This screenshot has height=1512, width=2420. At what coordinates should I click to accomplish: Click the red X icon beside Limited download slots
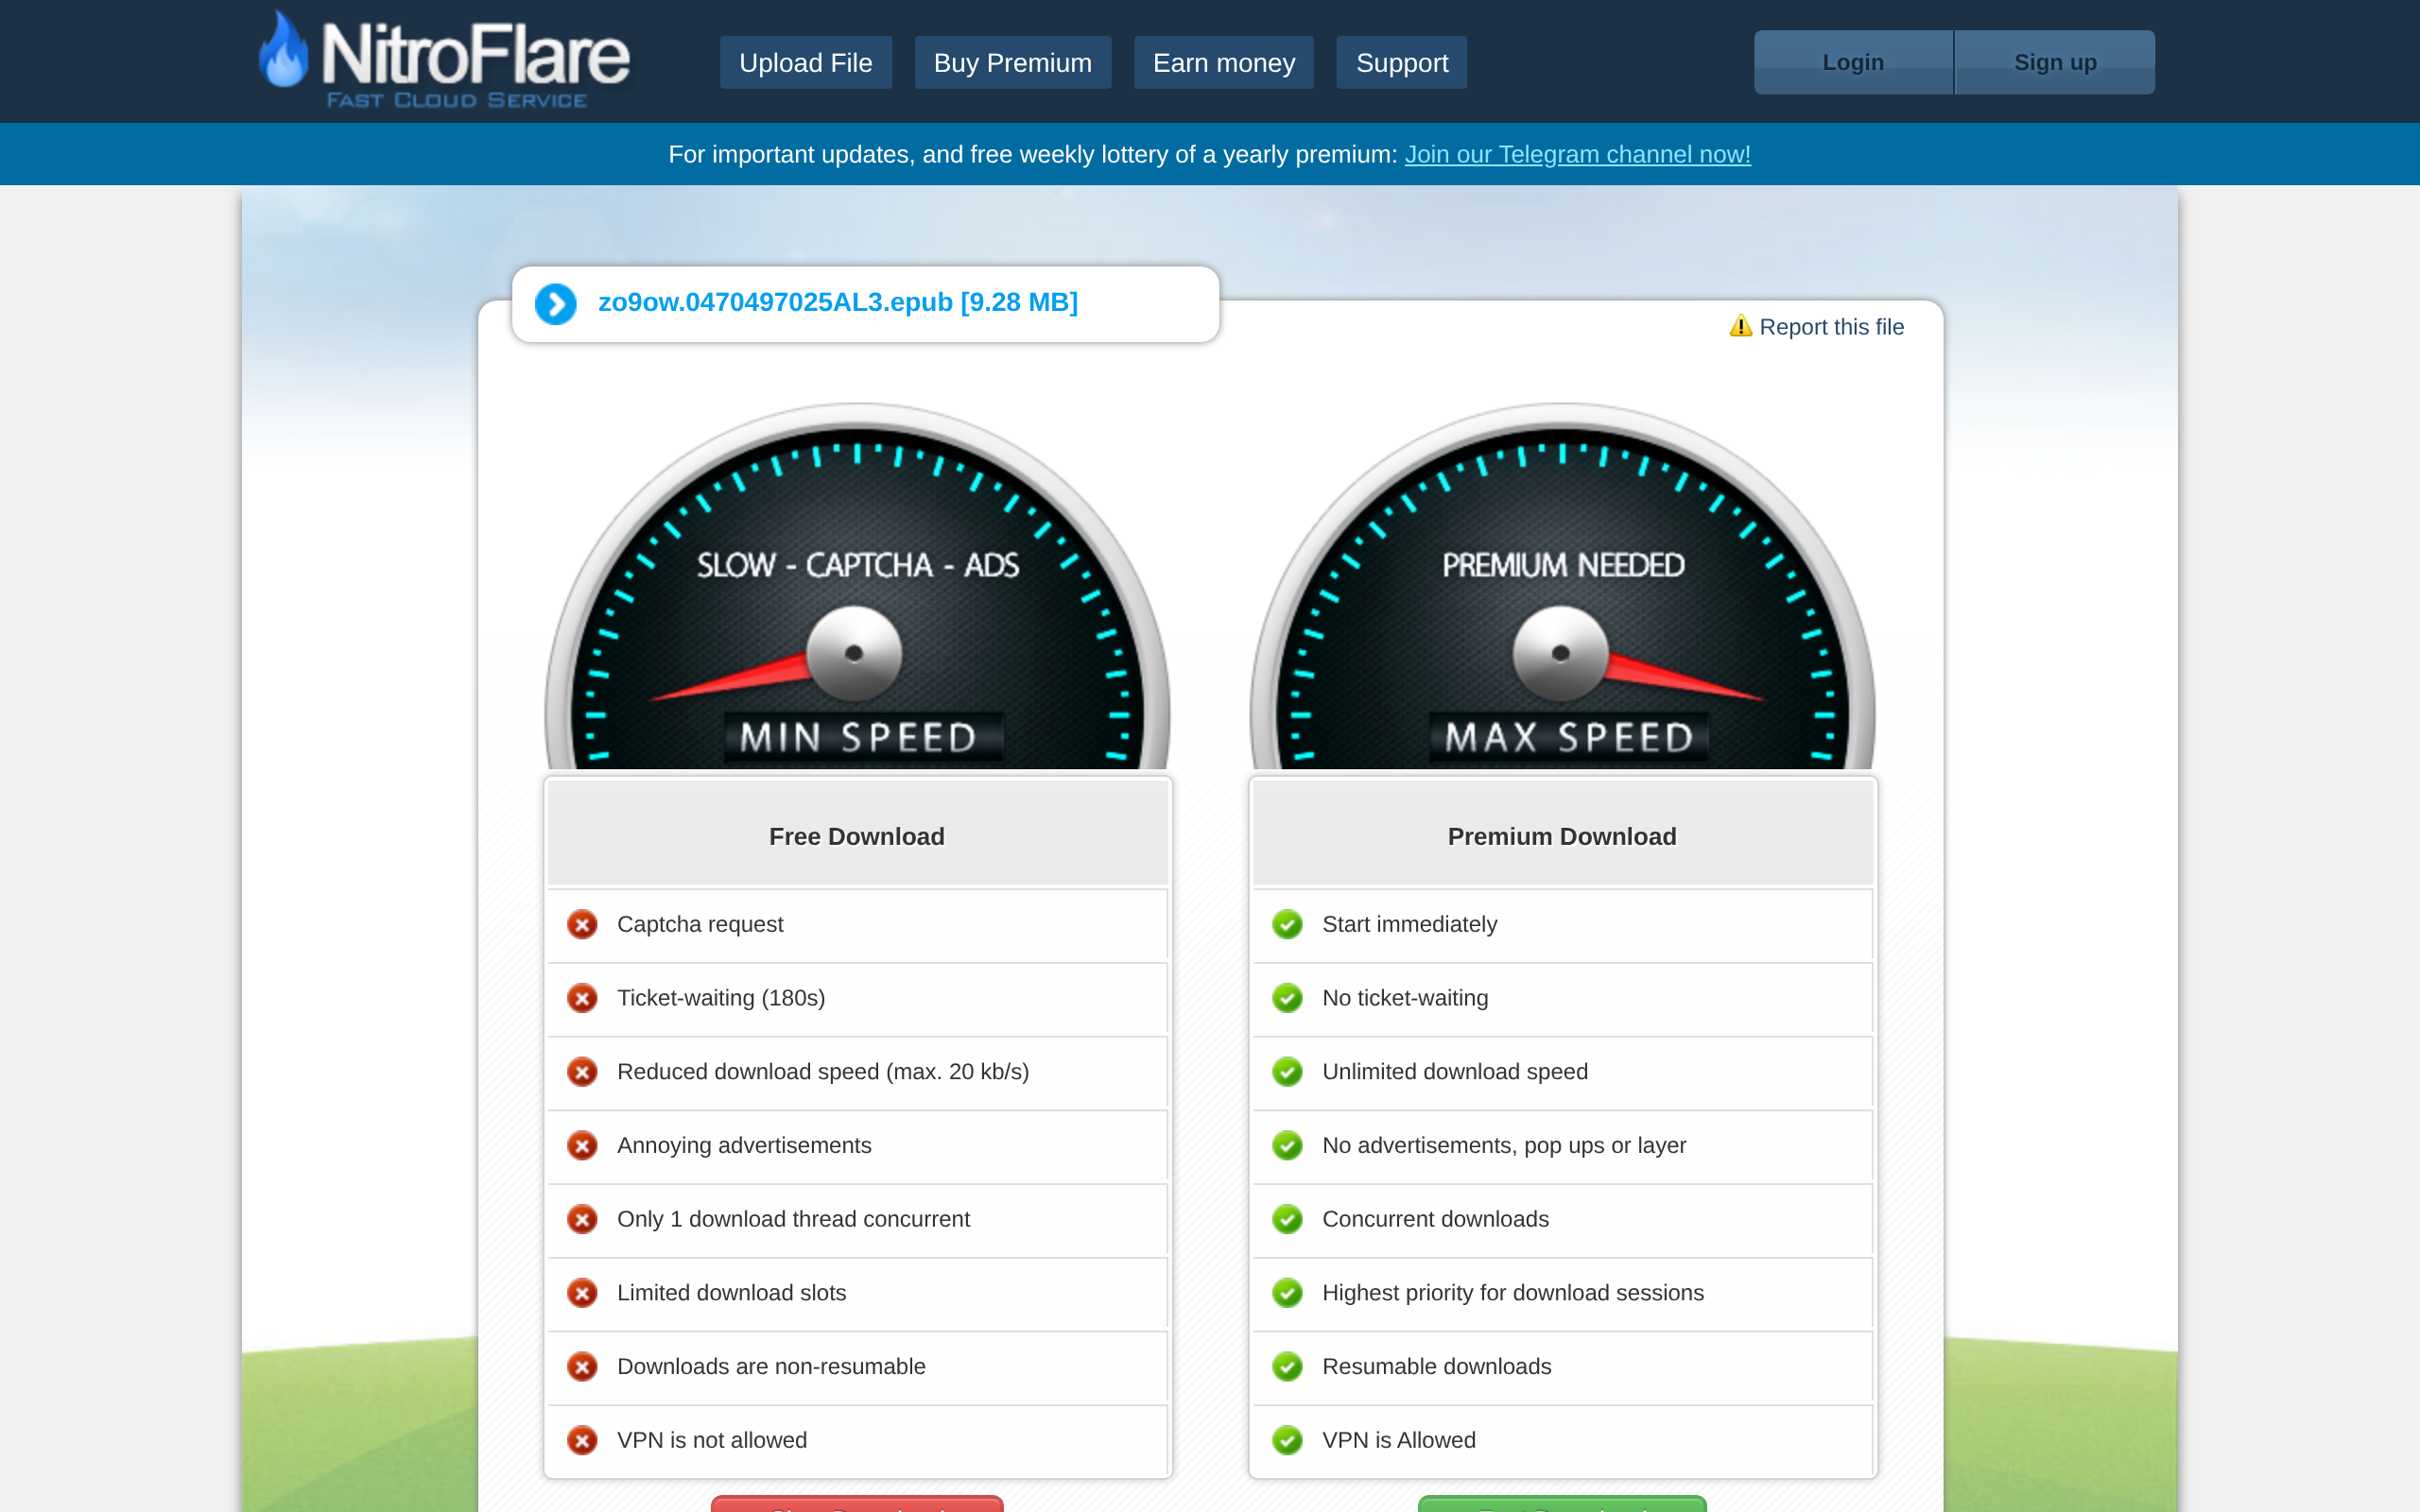tap(582, 1293)
